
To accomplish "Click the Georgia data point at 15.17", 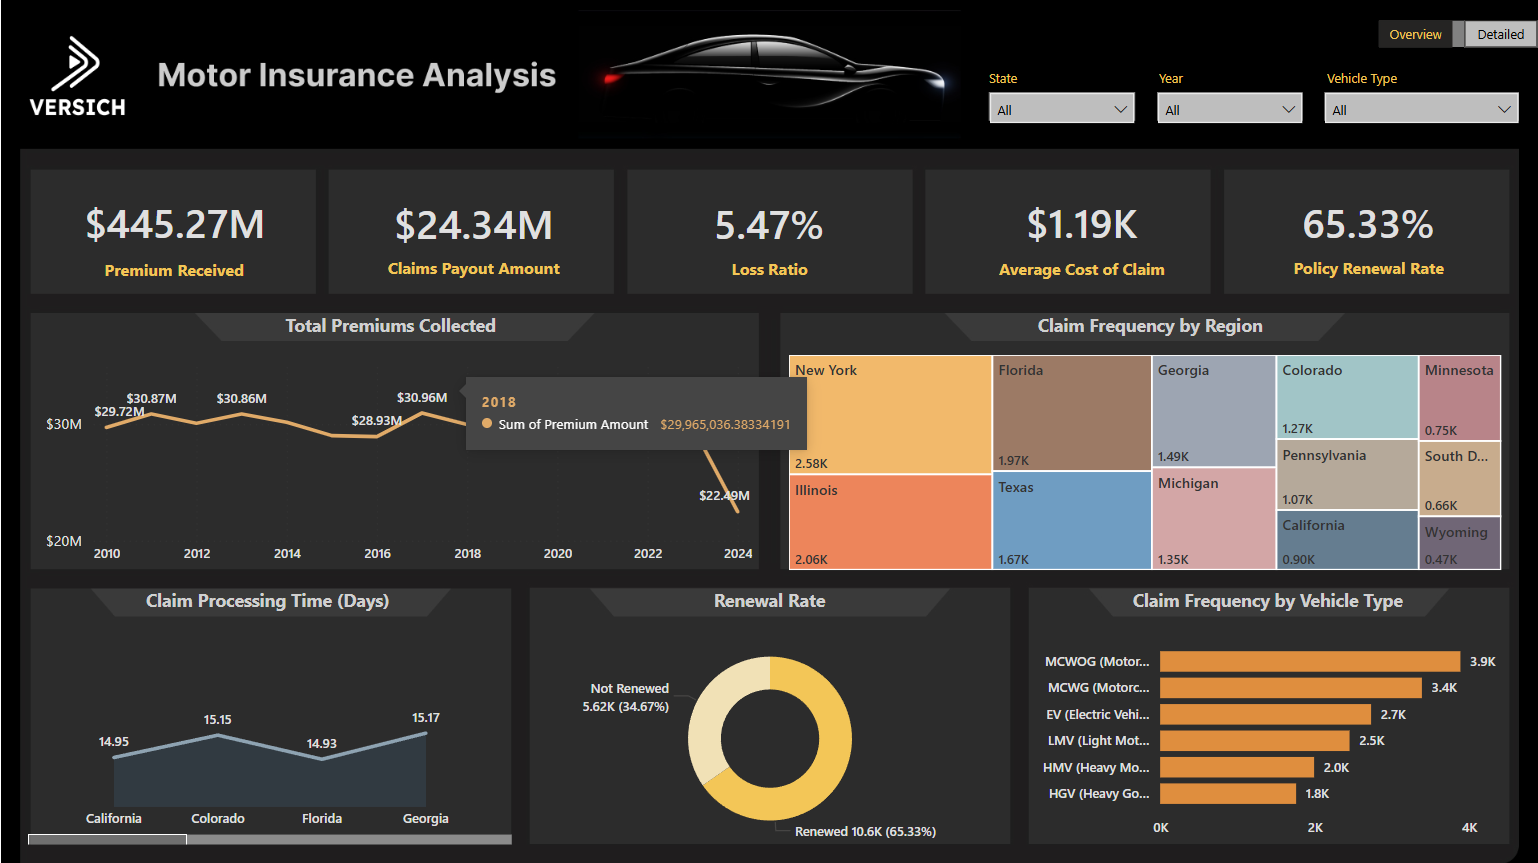I will click(426, 734).
